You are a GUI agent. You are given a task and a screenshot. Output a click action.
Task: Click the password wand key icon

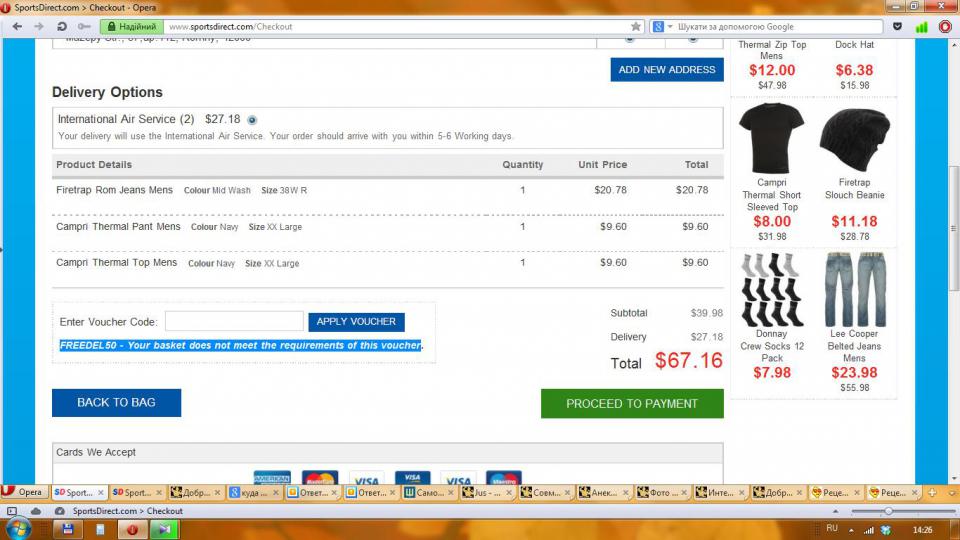(x=82, y=26)
